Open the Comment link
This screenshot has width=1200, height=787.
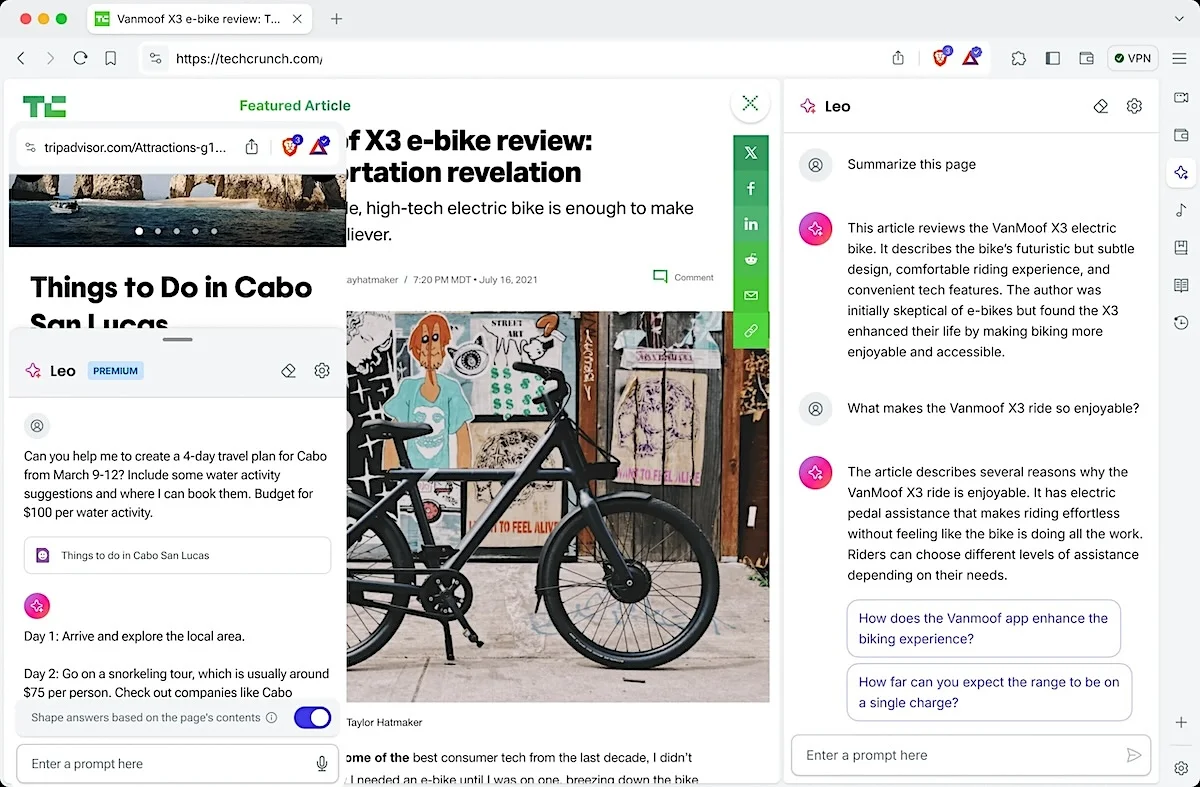click(x=683, y=277)
